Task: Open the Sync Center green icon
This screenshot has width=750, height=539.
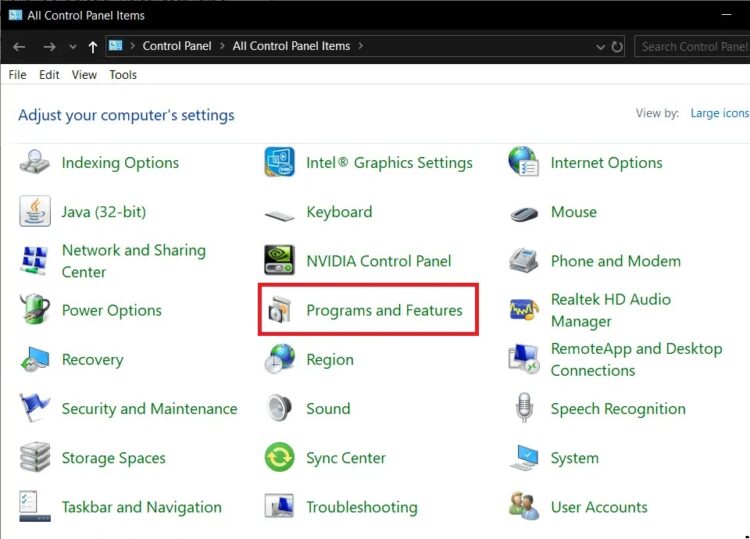Action: pos(279,458)
